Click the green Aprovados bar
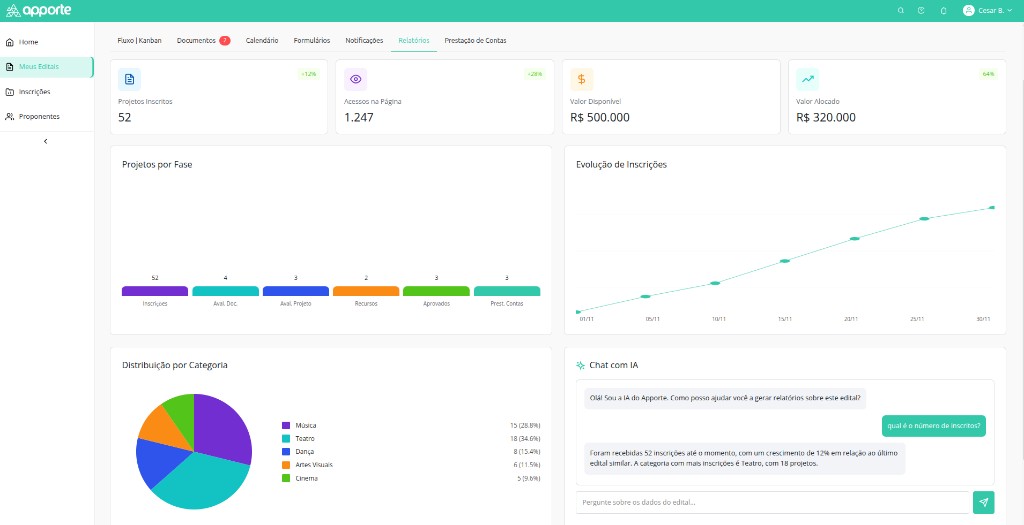Image resolution: width=1024 pixels, height=525 pixels. pyautogui.click(x=436, y=291)
